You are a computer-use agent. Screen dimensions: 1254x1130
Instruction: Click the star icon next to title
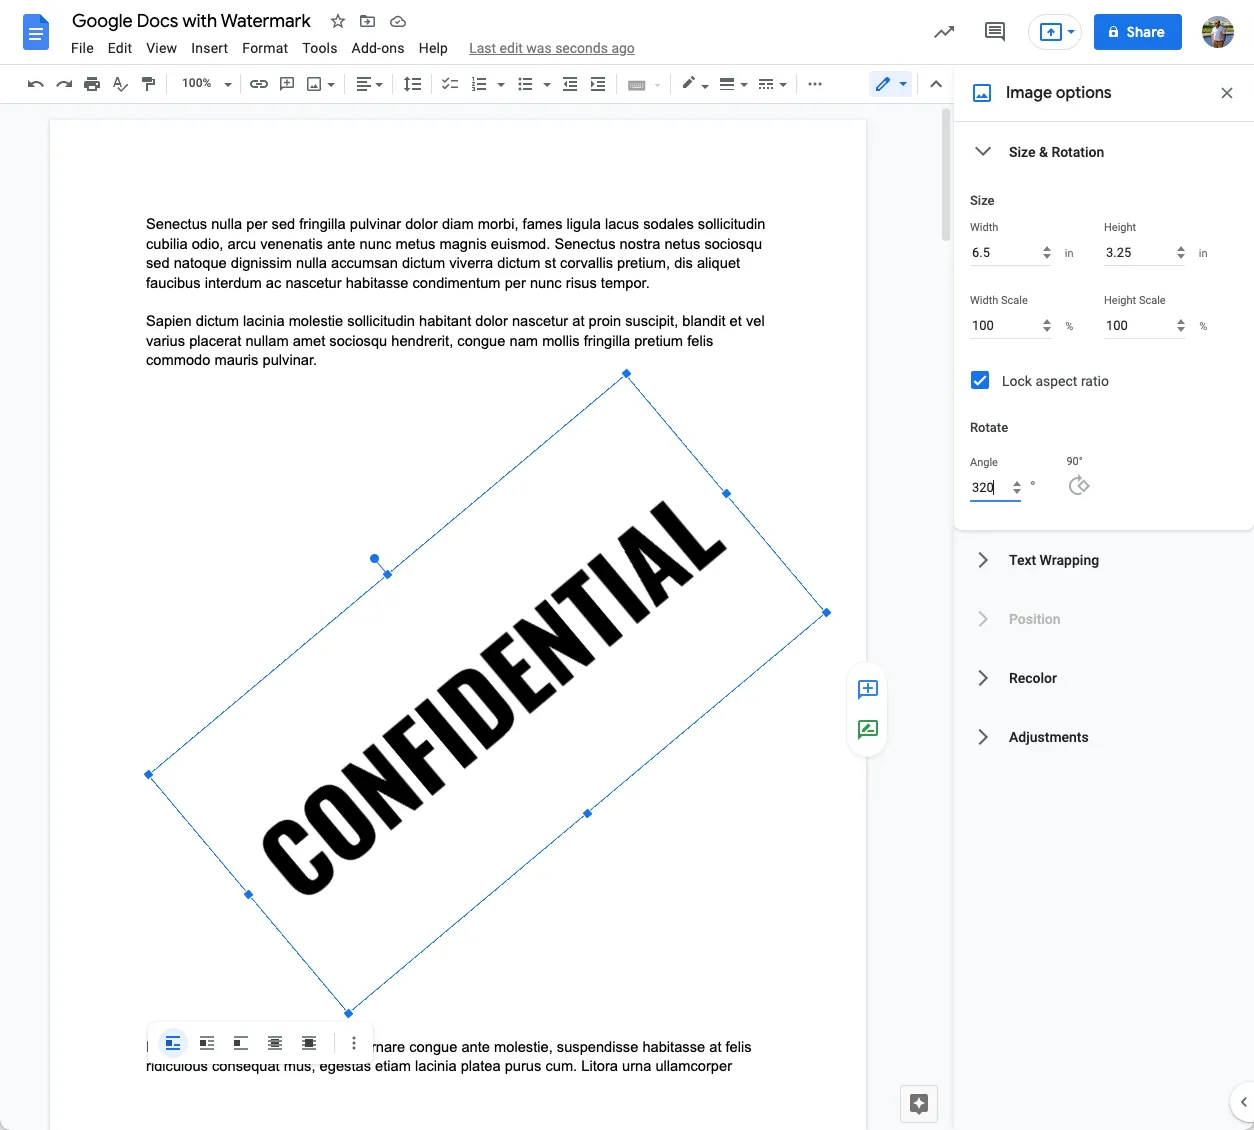coord(338,21)
